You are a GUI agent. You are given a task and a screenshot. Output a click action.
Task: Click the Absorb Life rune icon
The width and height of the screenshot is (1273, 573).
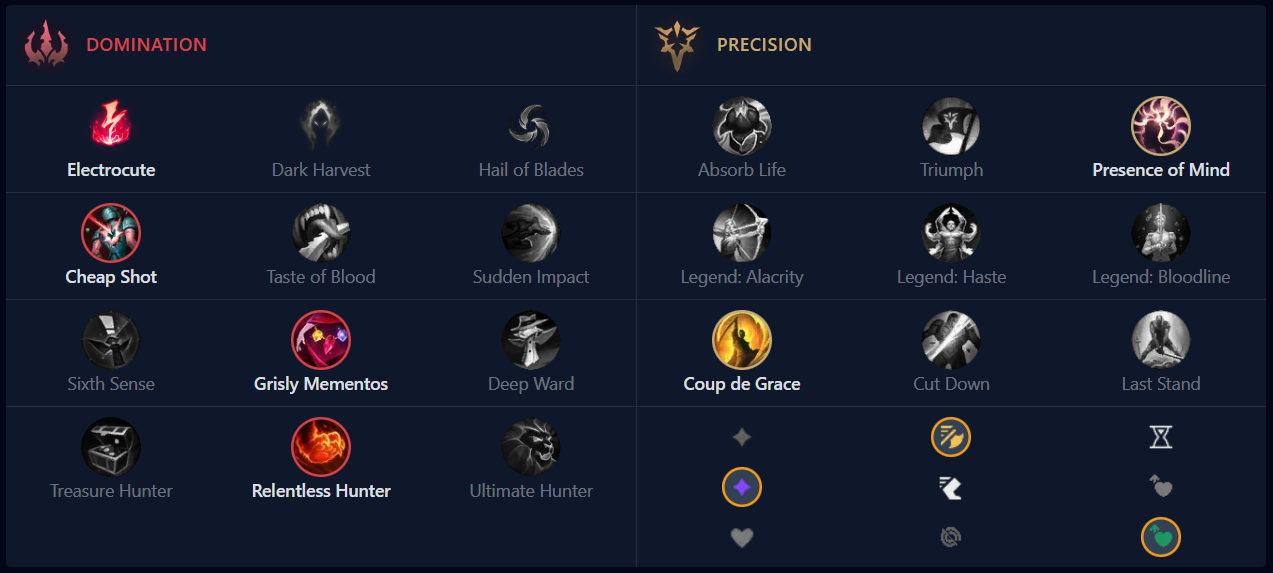(x=742, y=125)
